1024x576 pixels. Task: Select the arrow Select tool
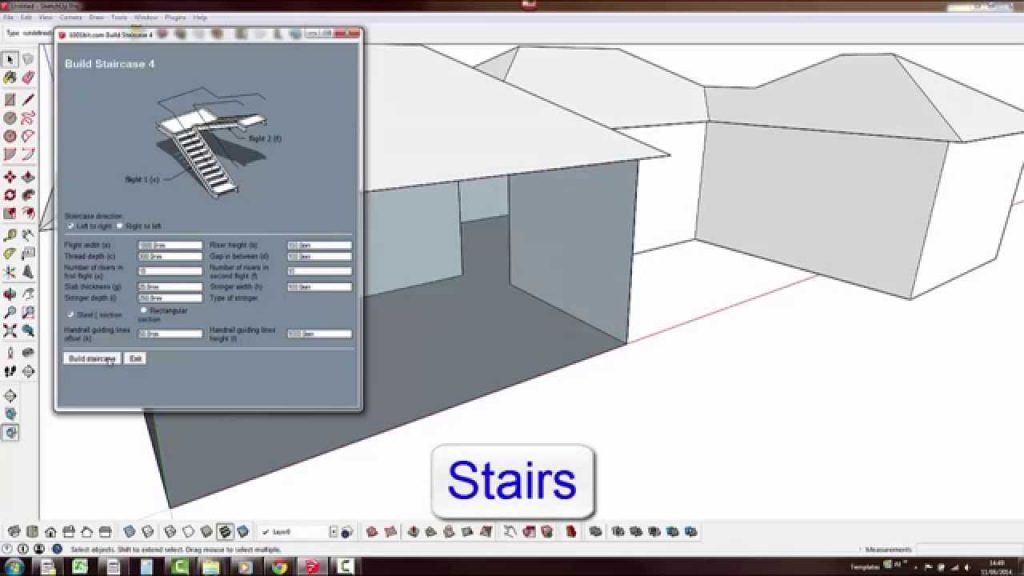coord(10,60)
